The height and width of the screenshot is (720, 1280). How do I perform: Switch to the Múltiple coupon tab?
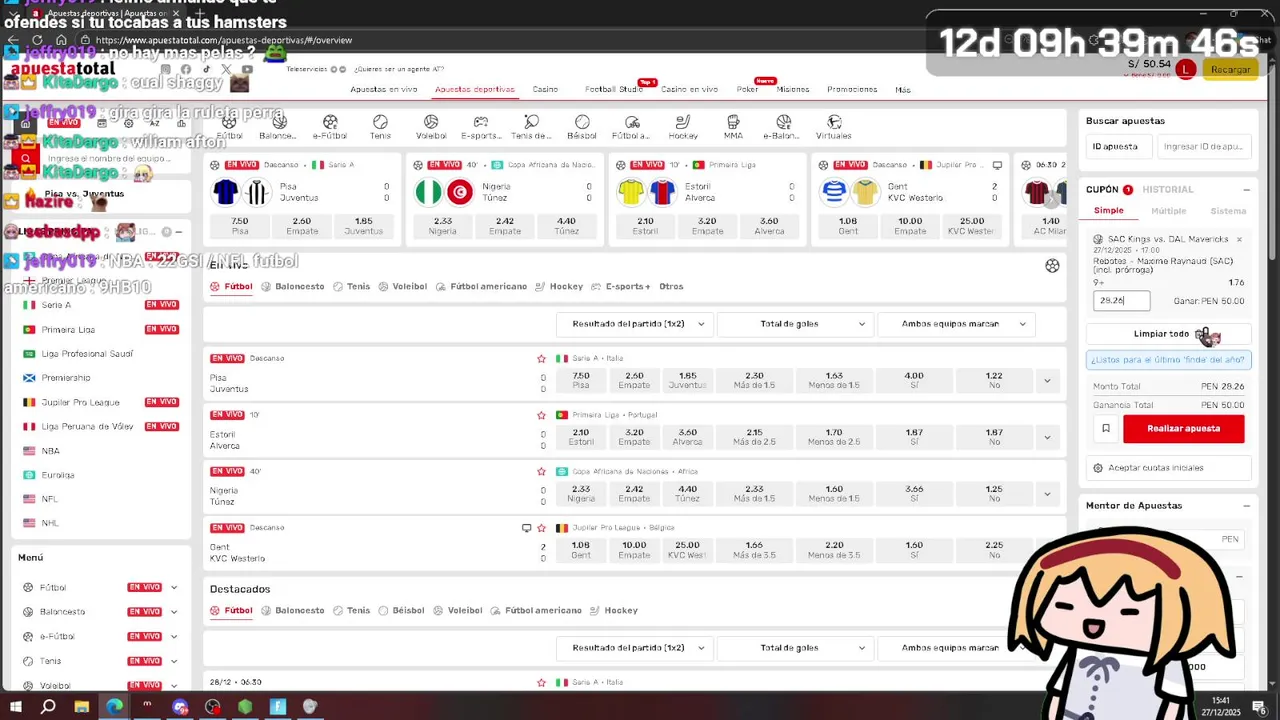point(1168,211)
